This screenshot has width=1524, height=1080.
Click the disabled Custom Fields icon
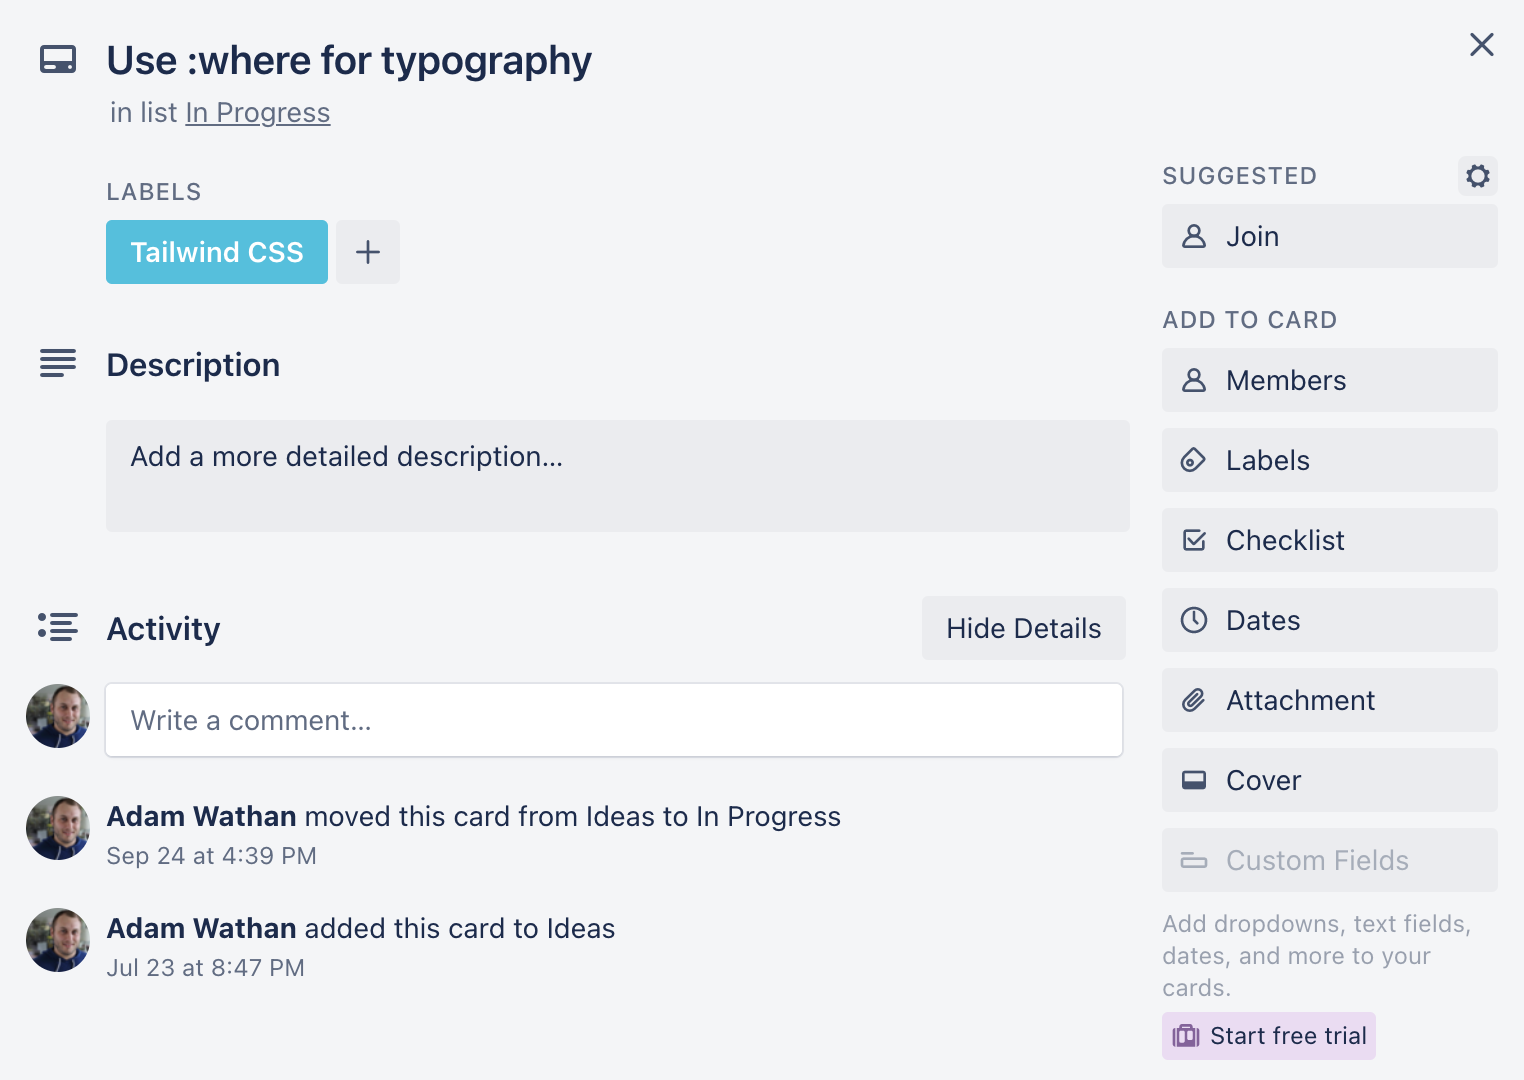point(1193,860)
